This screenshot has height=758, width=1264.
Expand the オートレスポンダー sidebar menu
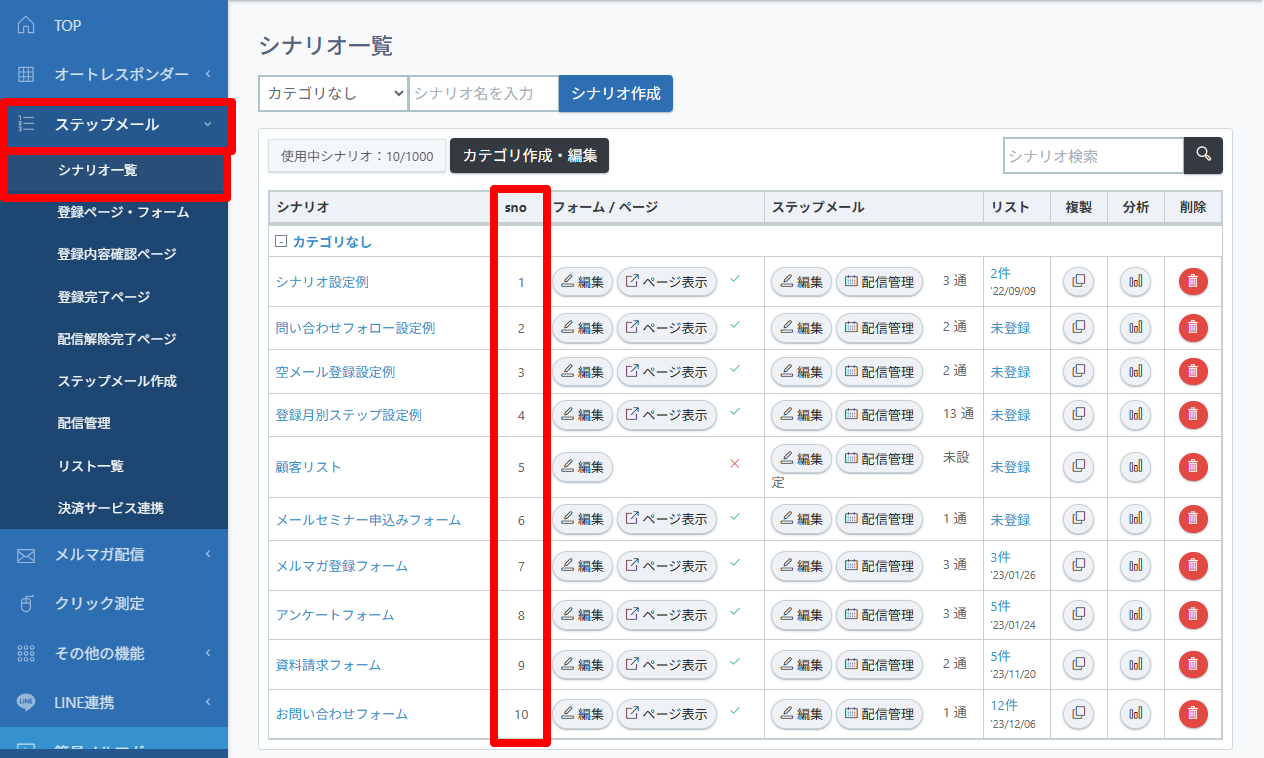(115, 74)
